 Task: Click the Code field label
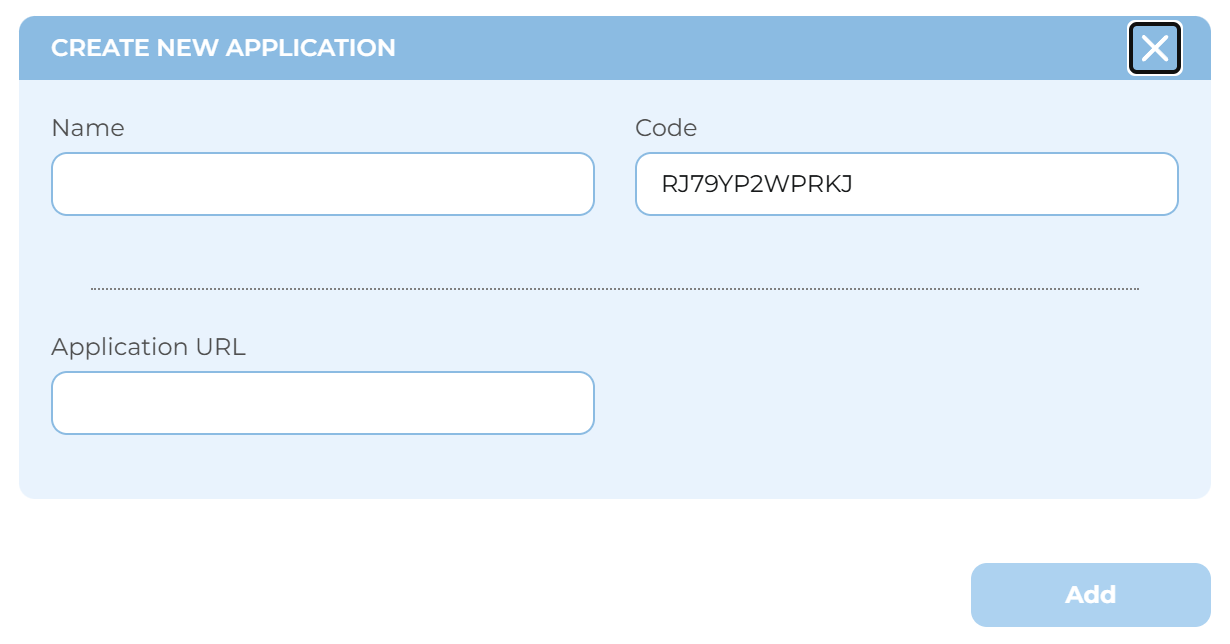coord(666,128)
